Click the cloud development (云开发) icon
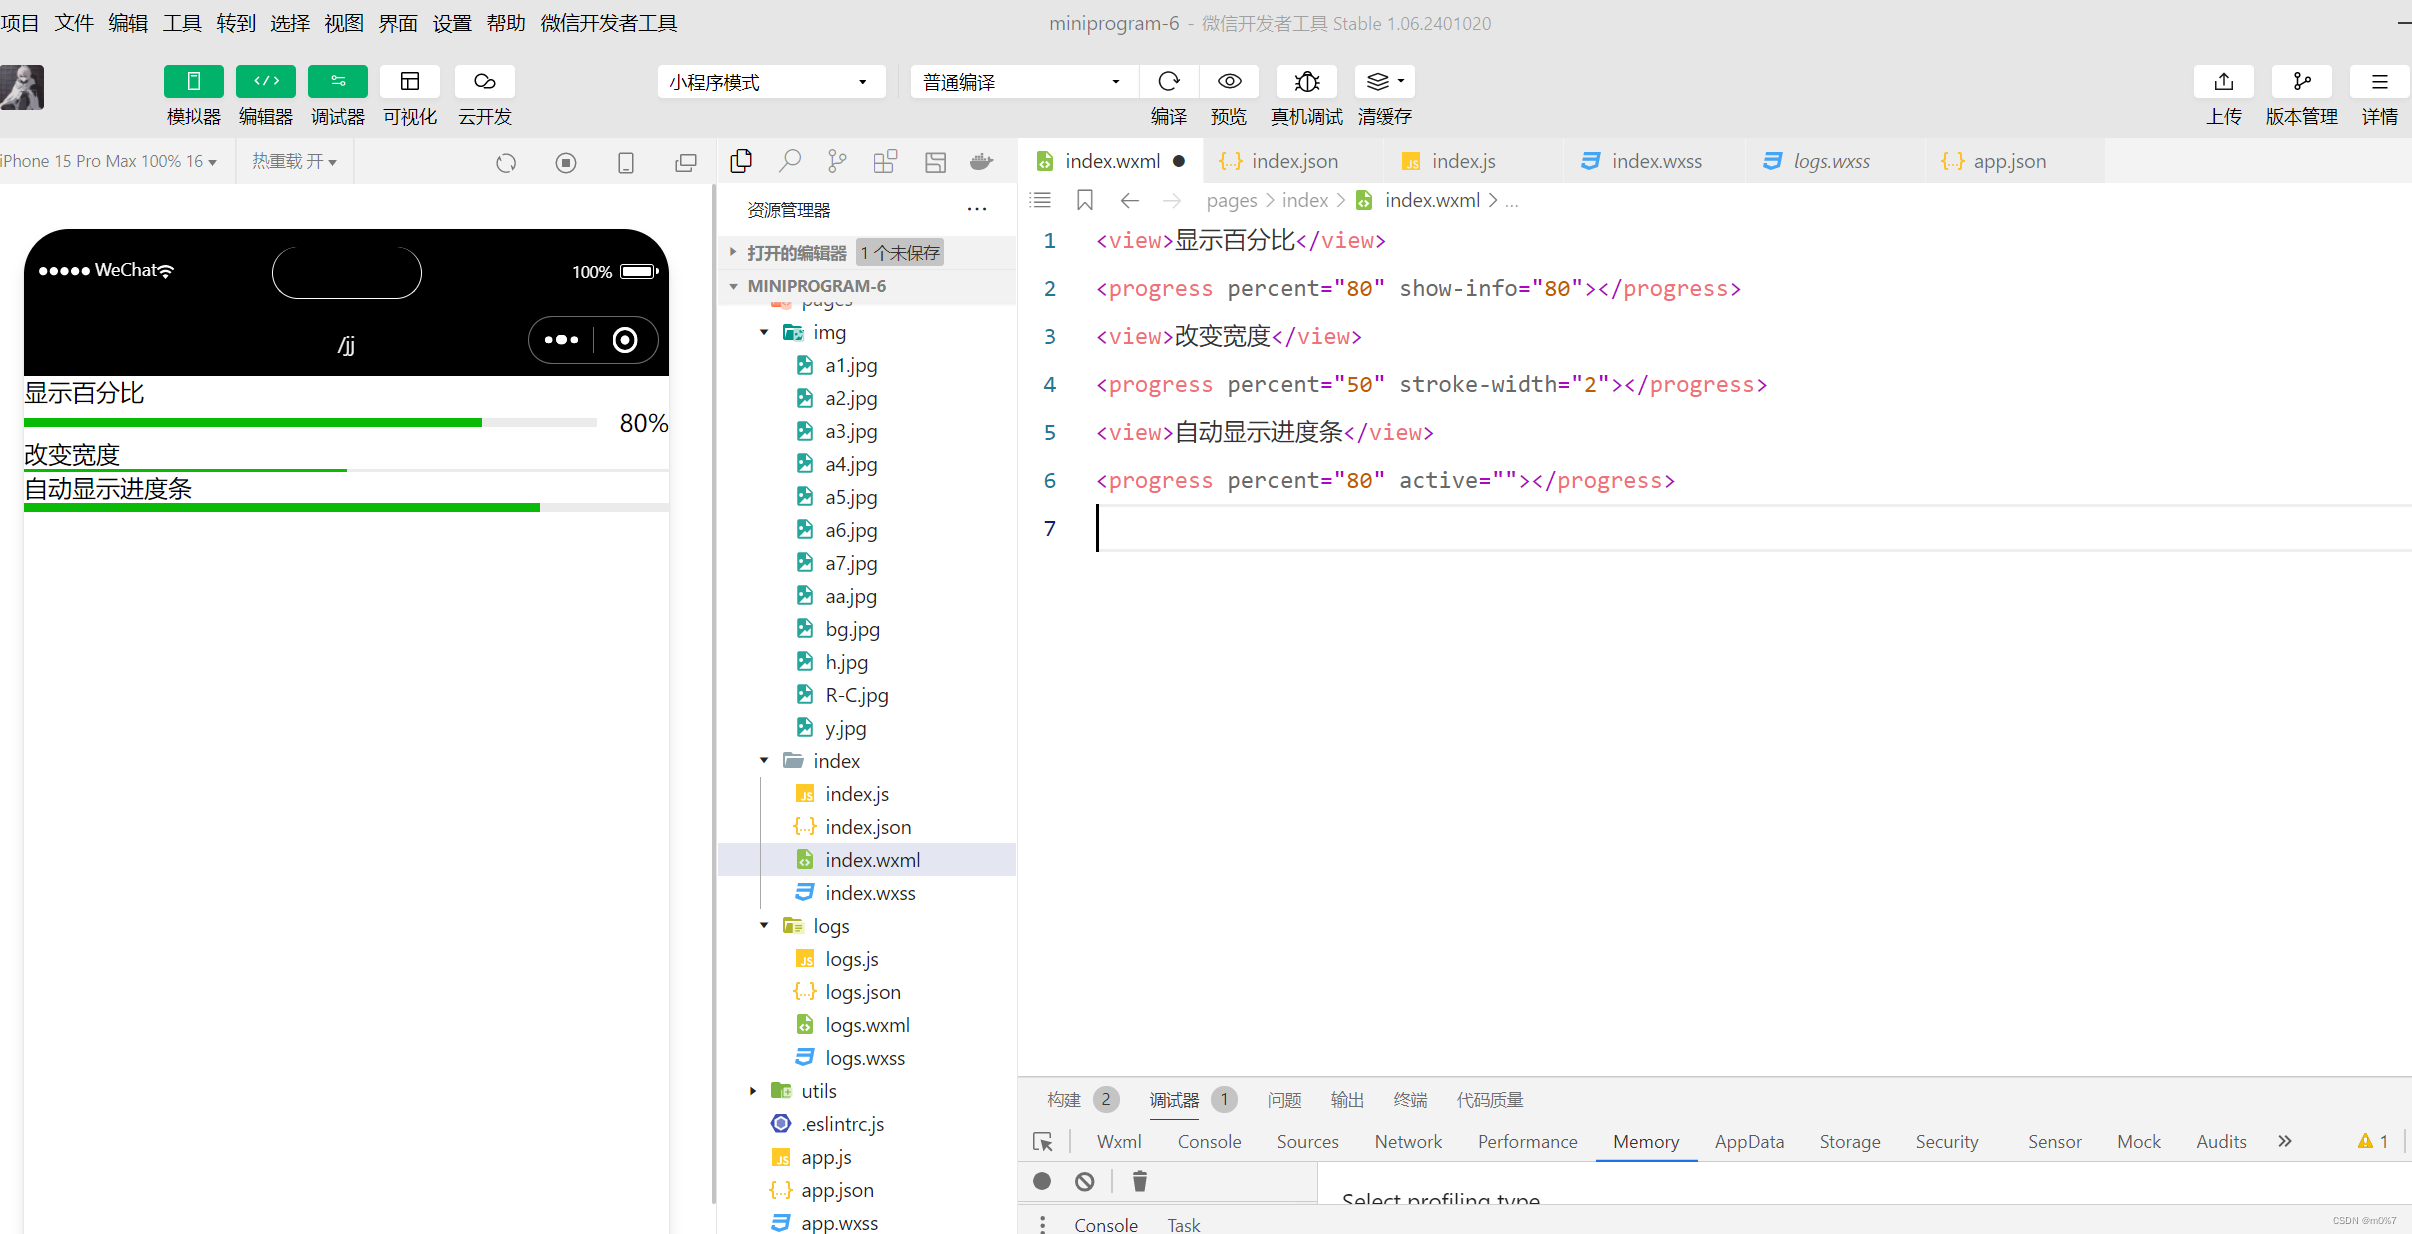The height and width of the screenshot is (1234, 2412). 484,82
